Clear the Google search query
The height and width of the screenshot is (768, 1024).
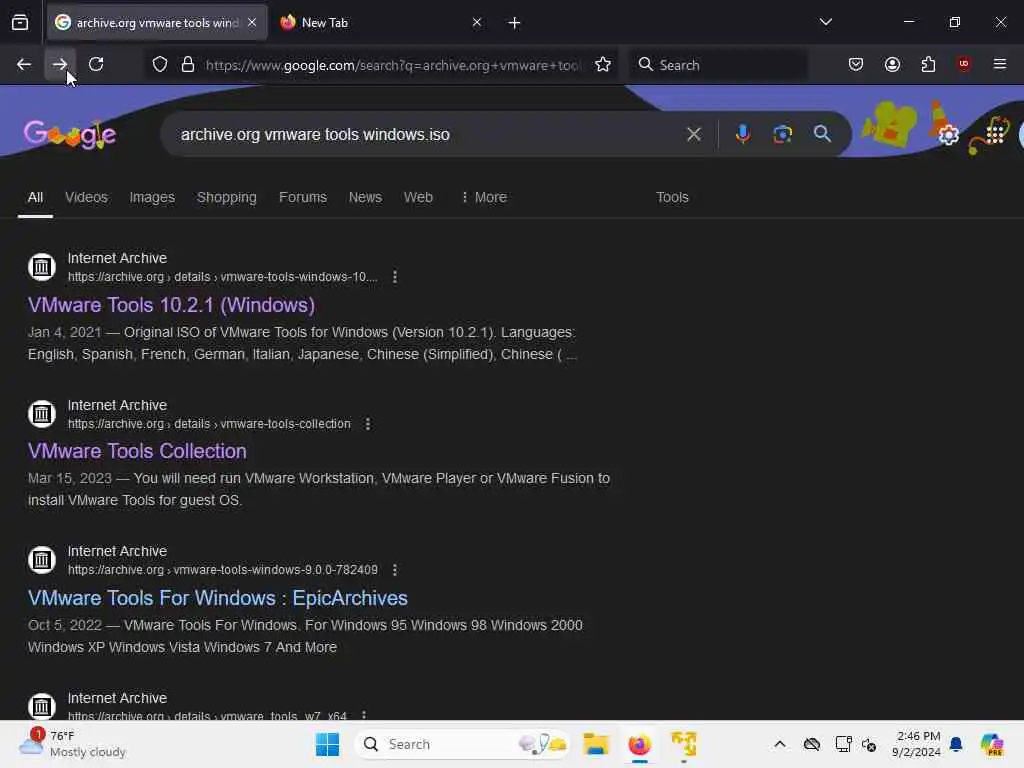(694, 135)
